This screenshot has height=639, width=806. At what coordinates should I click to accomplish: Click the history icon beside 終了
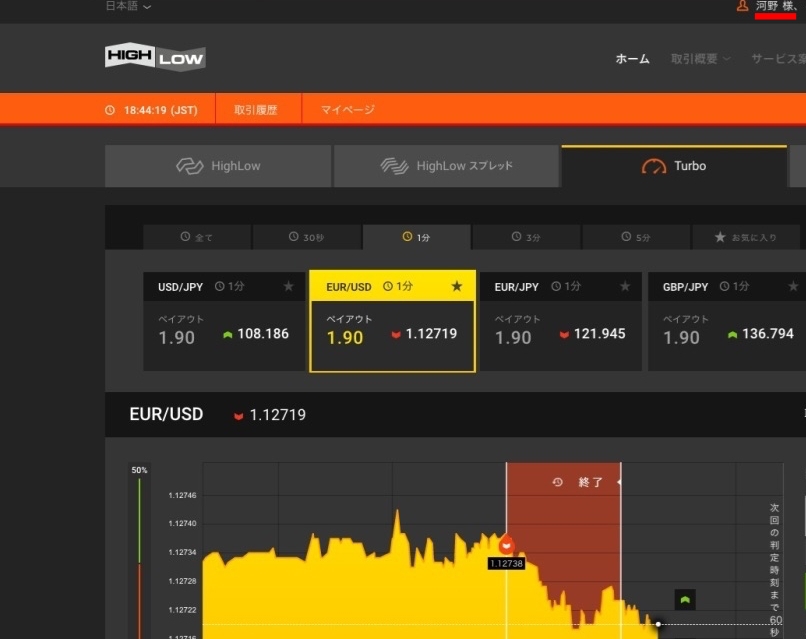(558, 482)
